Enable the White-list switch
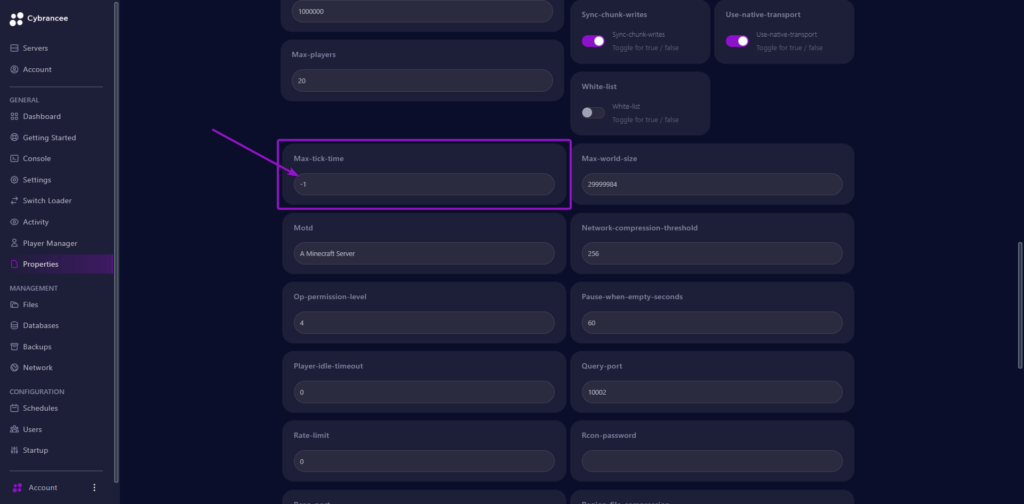Screen dimensions: 1024x504 click(x=593, y=113)
